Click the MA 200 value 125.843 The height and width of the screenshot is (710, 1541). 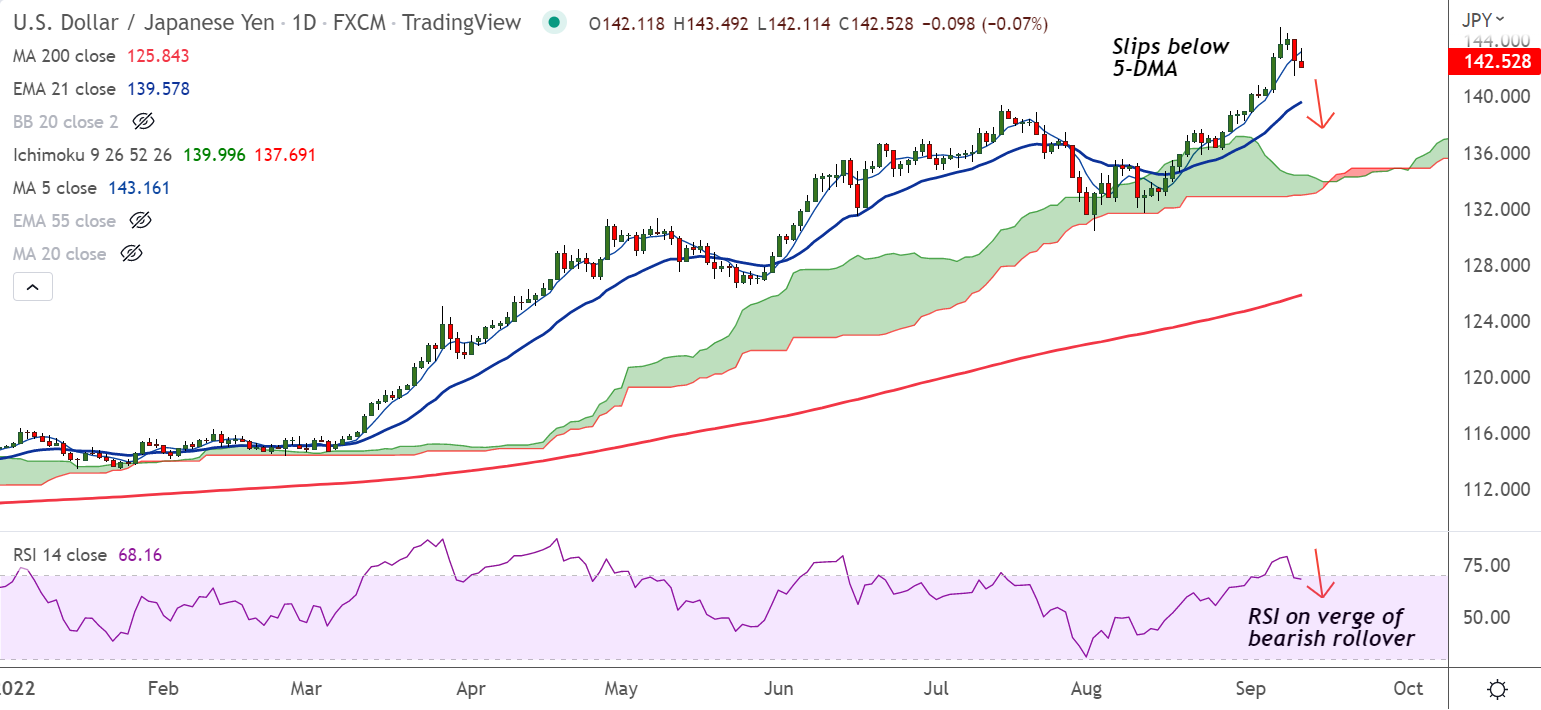tap(158, 56)
